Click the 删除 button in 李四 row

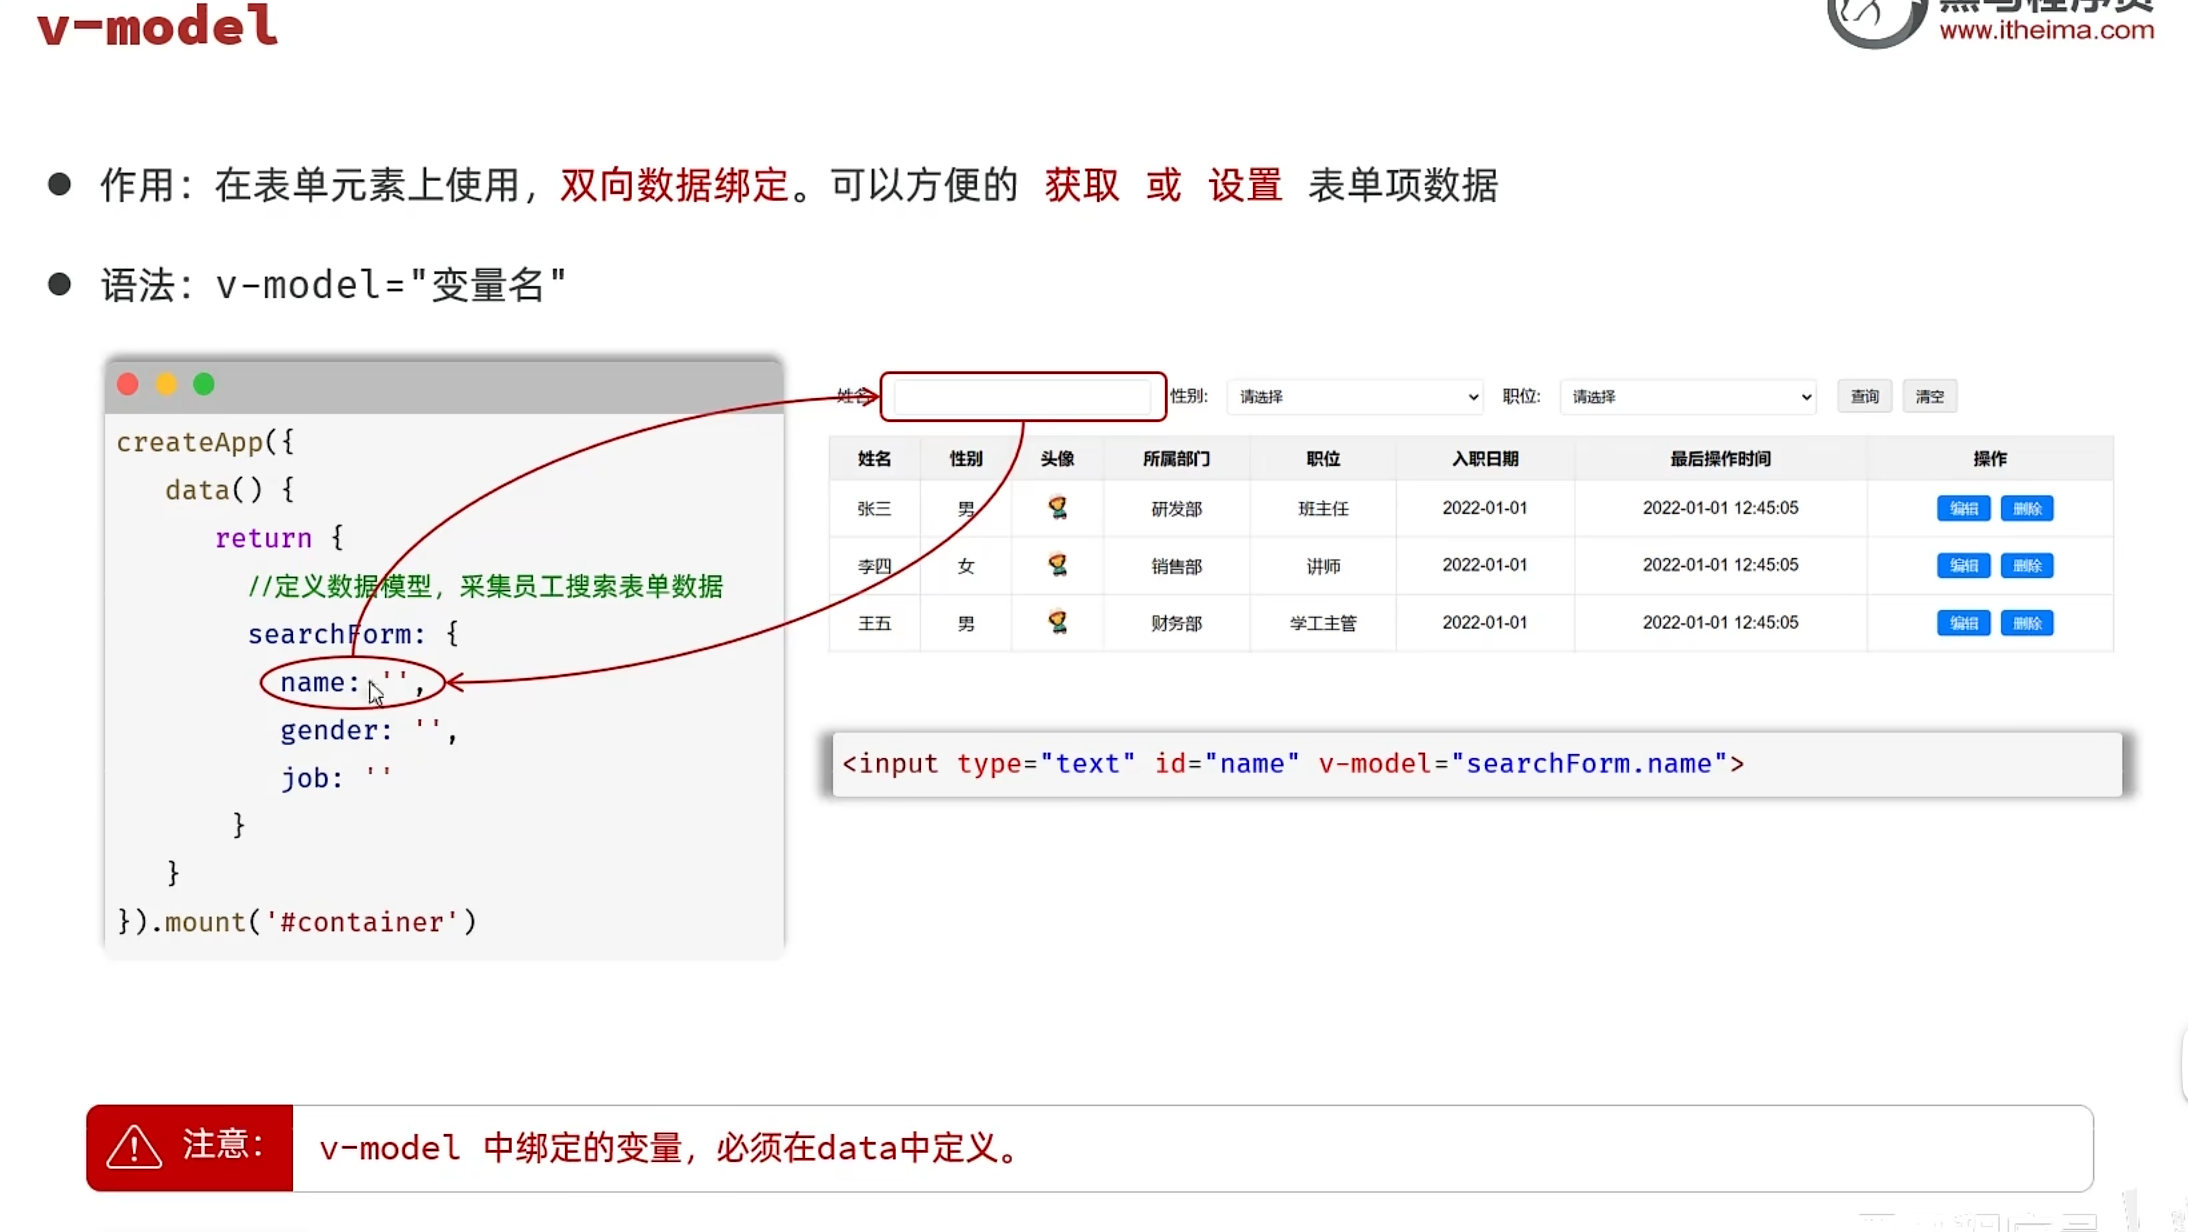[x=2027, y=566]
